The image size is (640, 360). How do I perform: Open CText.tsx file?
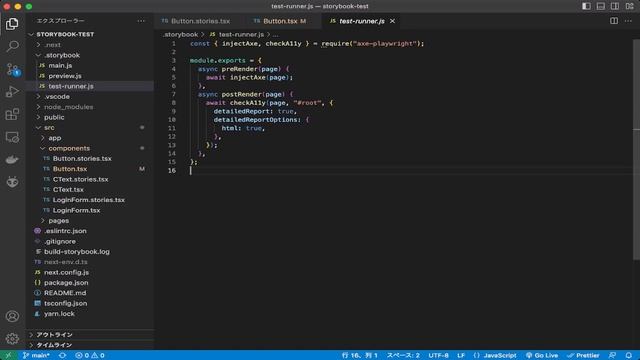tap(90, 189)
